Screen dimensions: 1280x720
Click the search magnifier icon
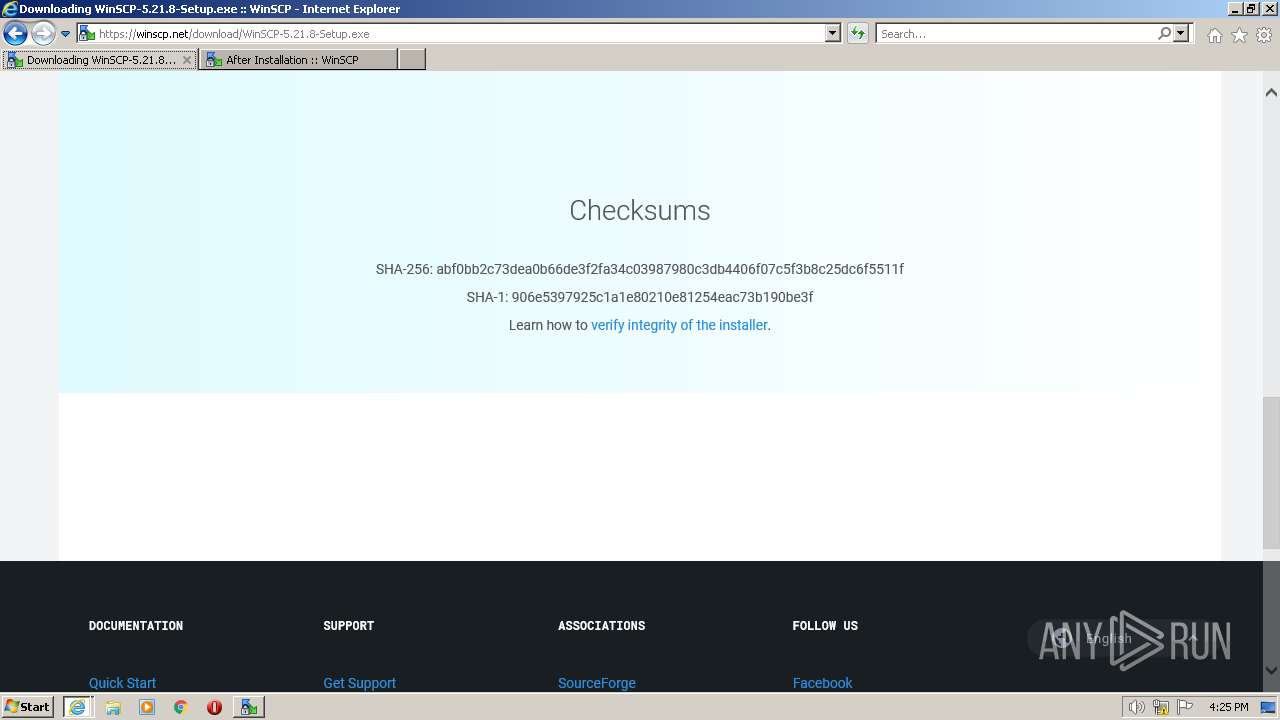1164,34
